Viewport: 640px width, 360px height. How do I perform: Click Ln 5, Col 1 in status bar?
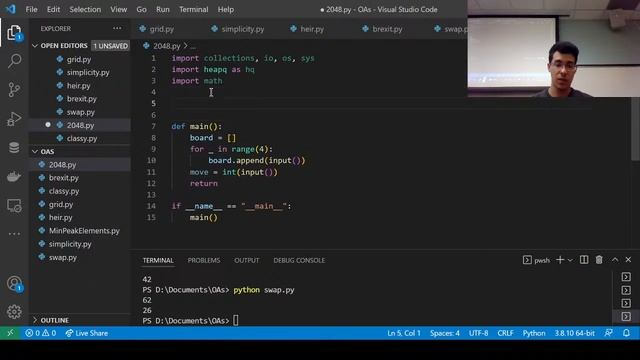404,333
